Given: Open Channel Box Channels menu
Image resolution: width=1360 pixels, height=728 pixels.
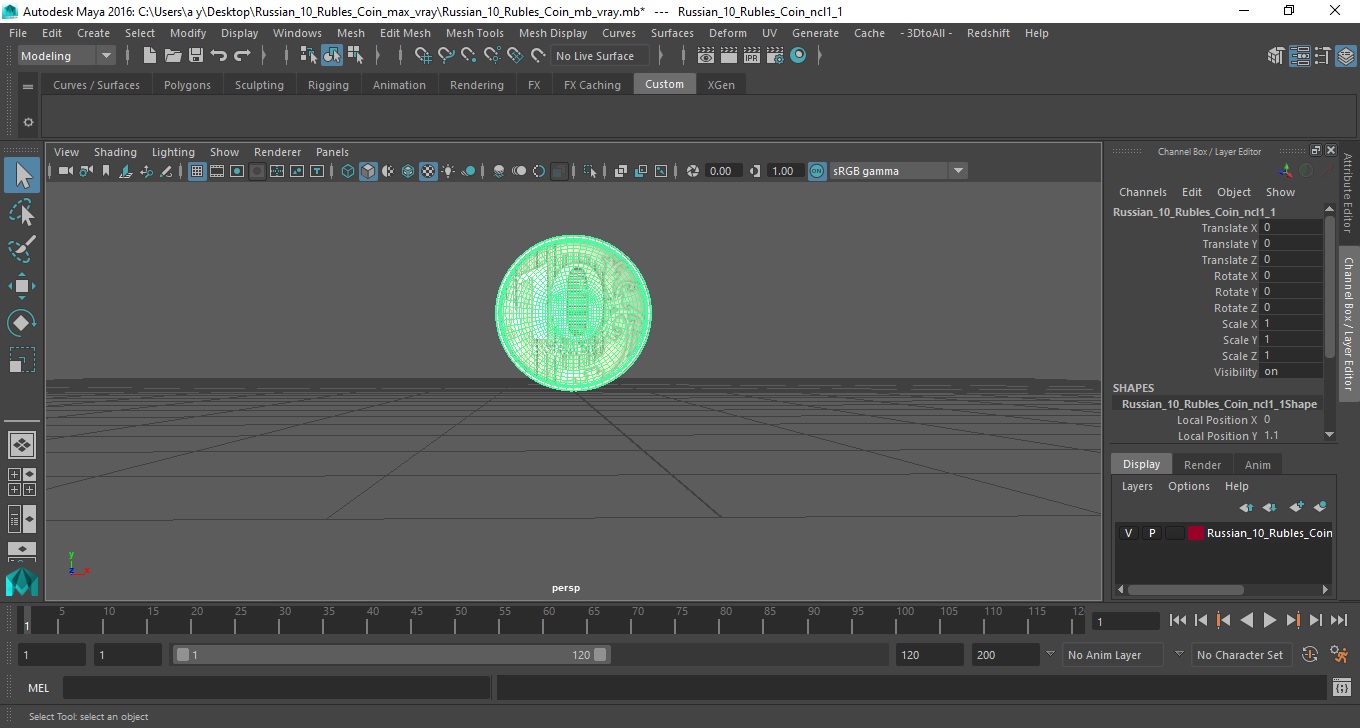Looking at the screenshot, I should 1143,192.
